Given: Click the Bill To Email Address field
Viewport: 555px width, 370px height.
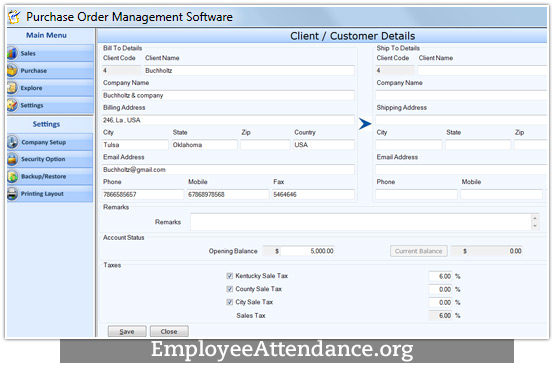Looking at the screenshot, I should pyautogui.click(x=228, y=170).
